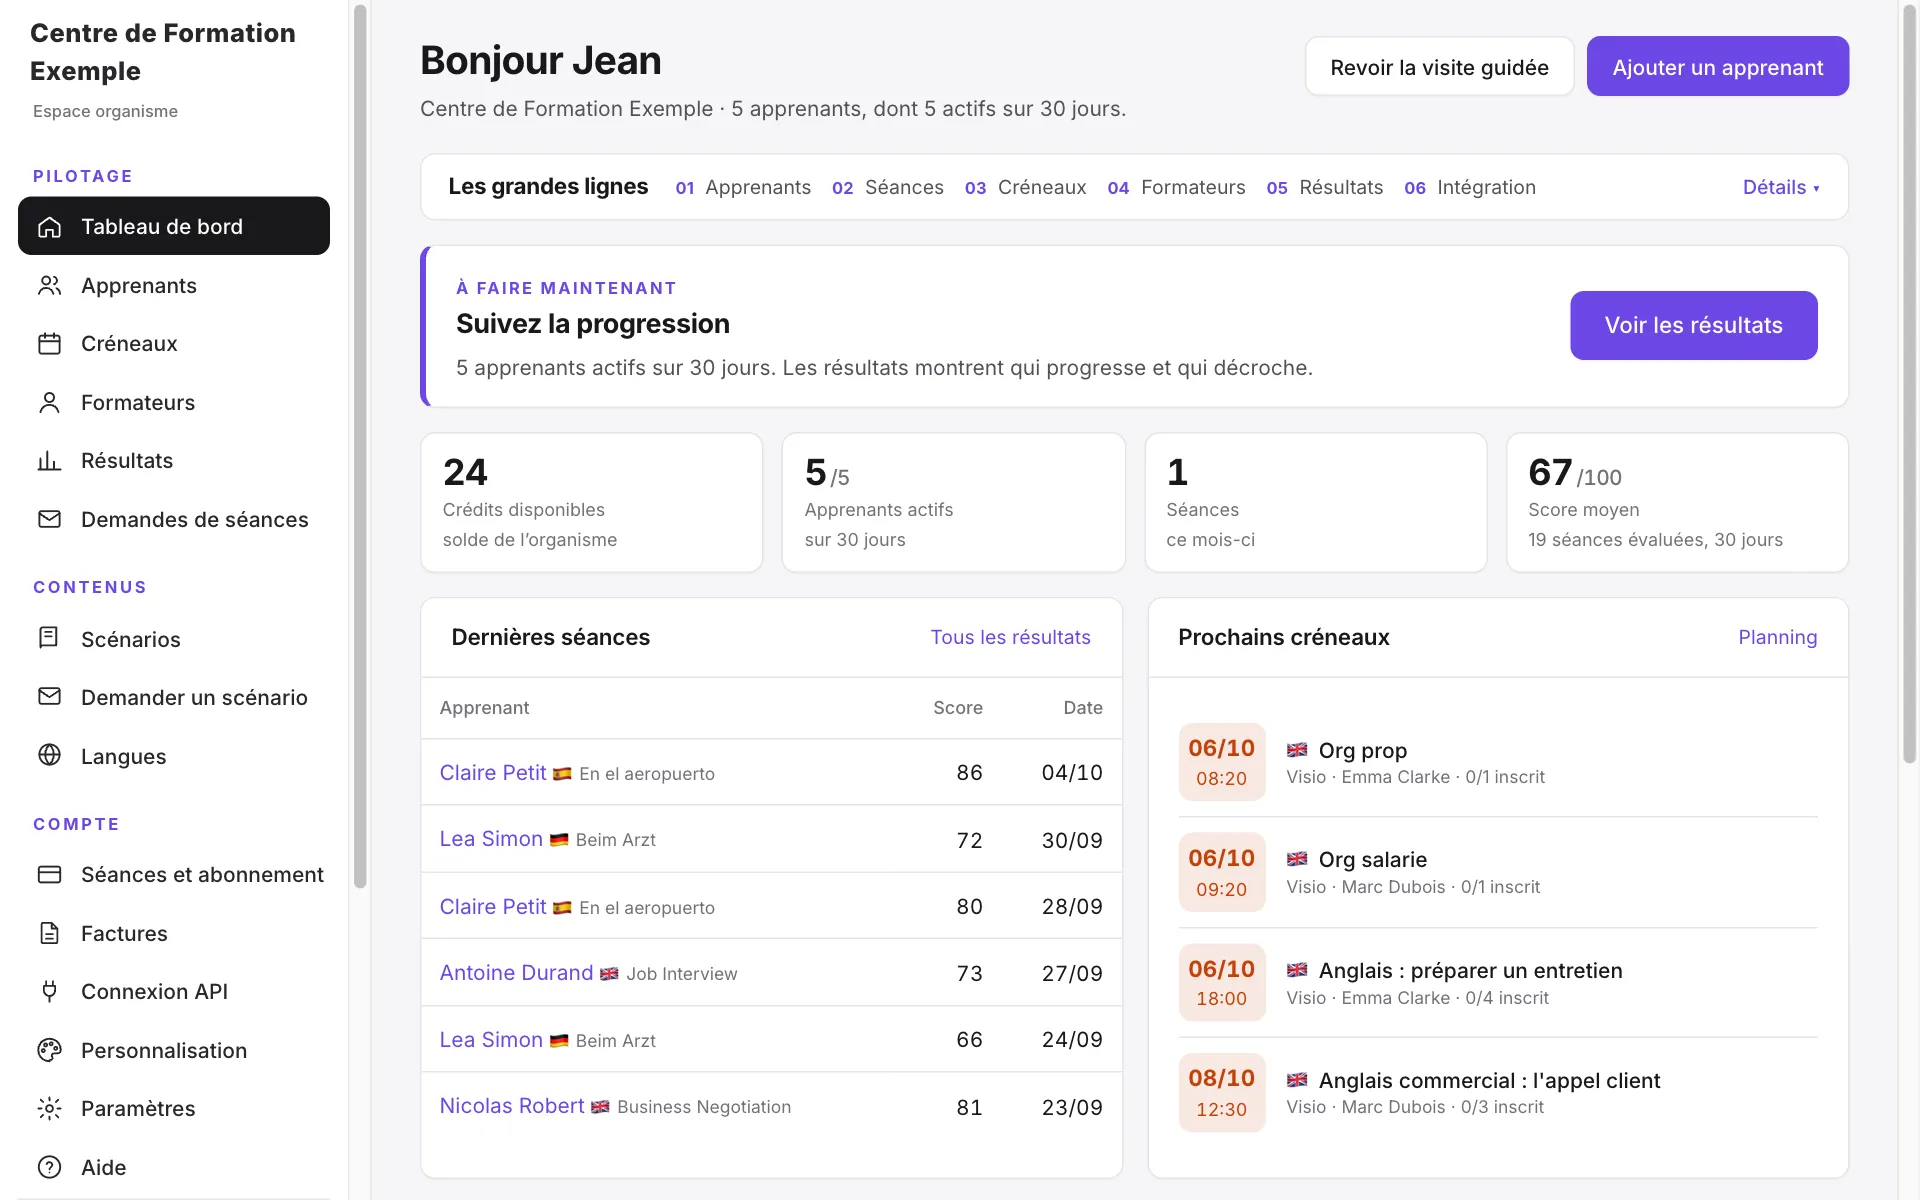
Task: Click Ajouter un apprenant button
Action: pos(1717,67)
